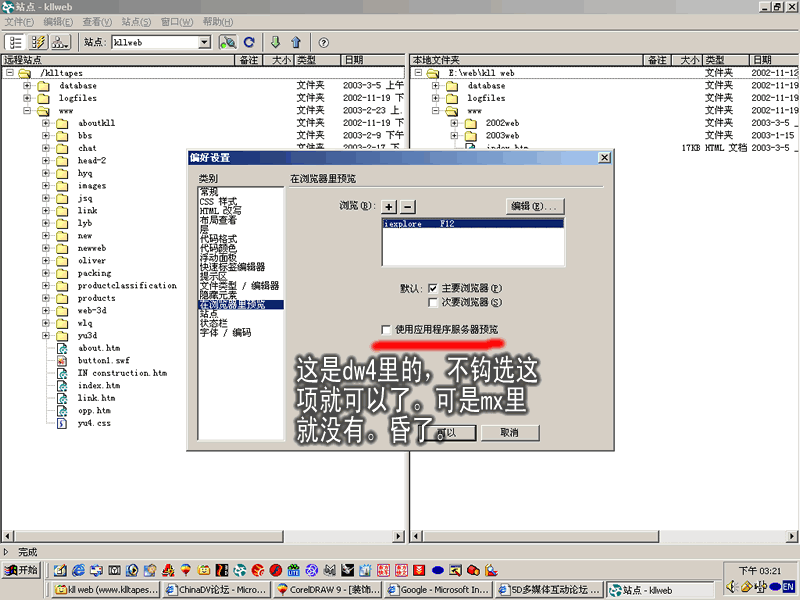
Task: Open the 站点 kllweb dropdown
Action: pyautogui.click(x=204, y=42)
